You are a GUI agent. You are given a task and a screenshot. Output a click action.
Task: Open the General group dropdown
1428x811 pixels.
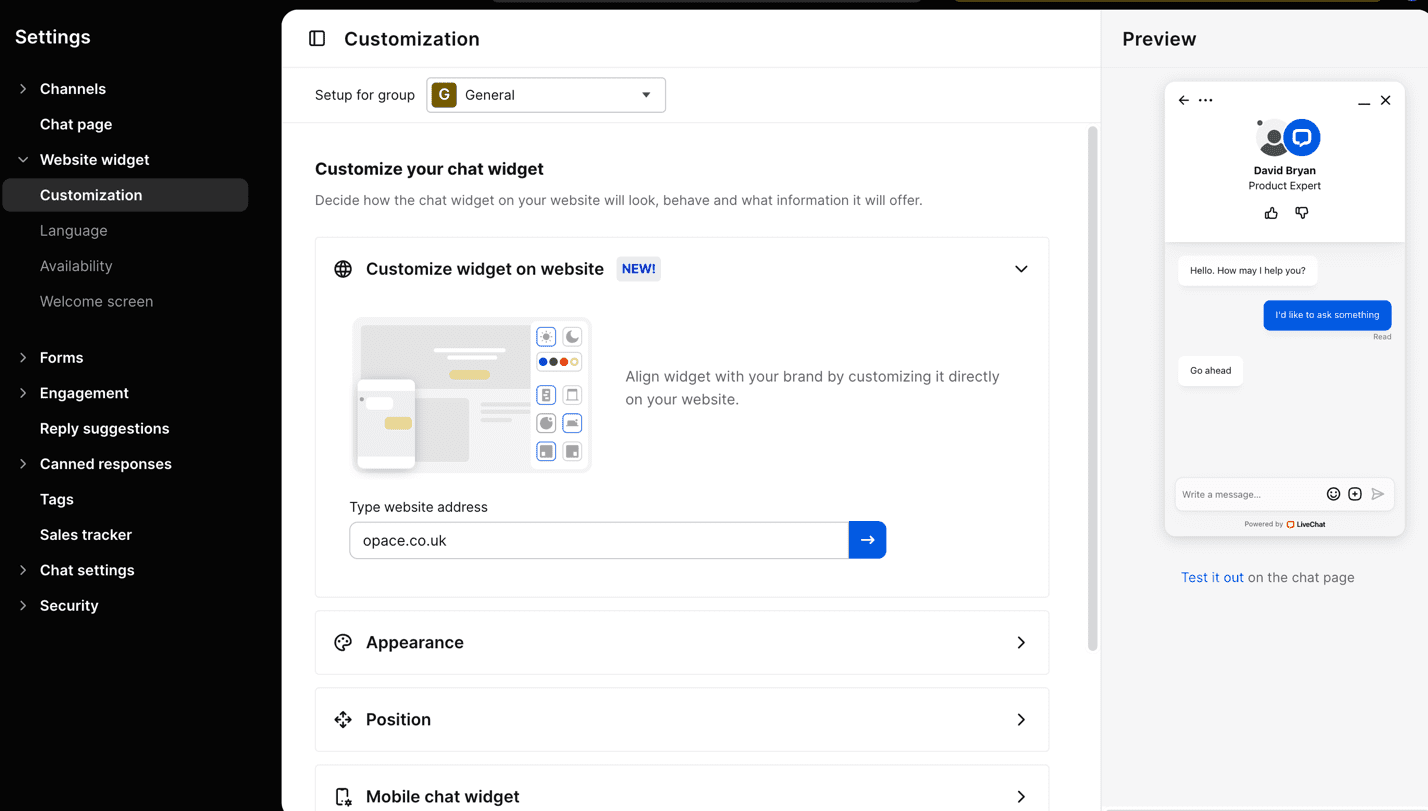pyautogui.click(x=545, y=94)
